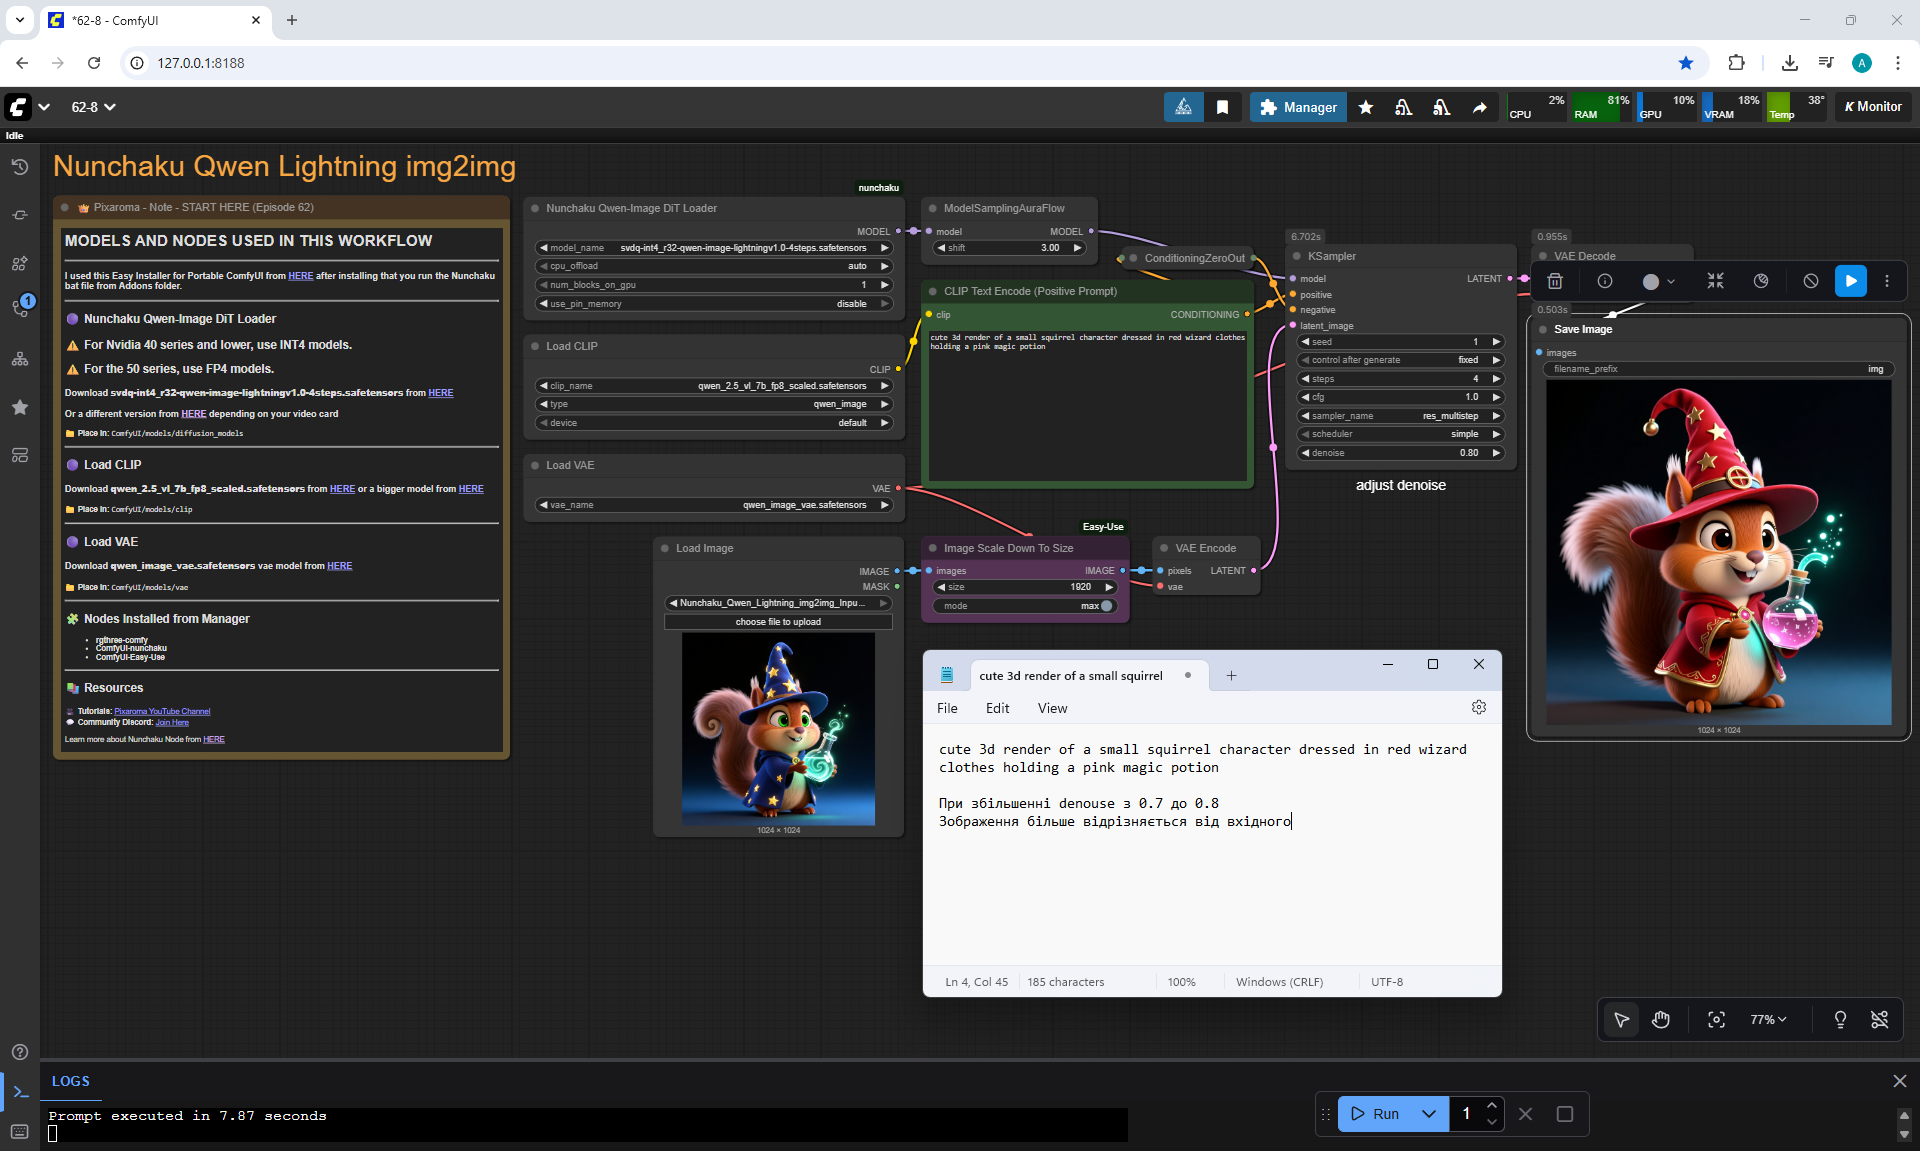The width and height of the screenshot is (1920, 1151).
Task: Open the Edit menu in Notepad
Action: pos(997,708)
